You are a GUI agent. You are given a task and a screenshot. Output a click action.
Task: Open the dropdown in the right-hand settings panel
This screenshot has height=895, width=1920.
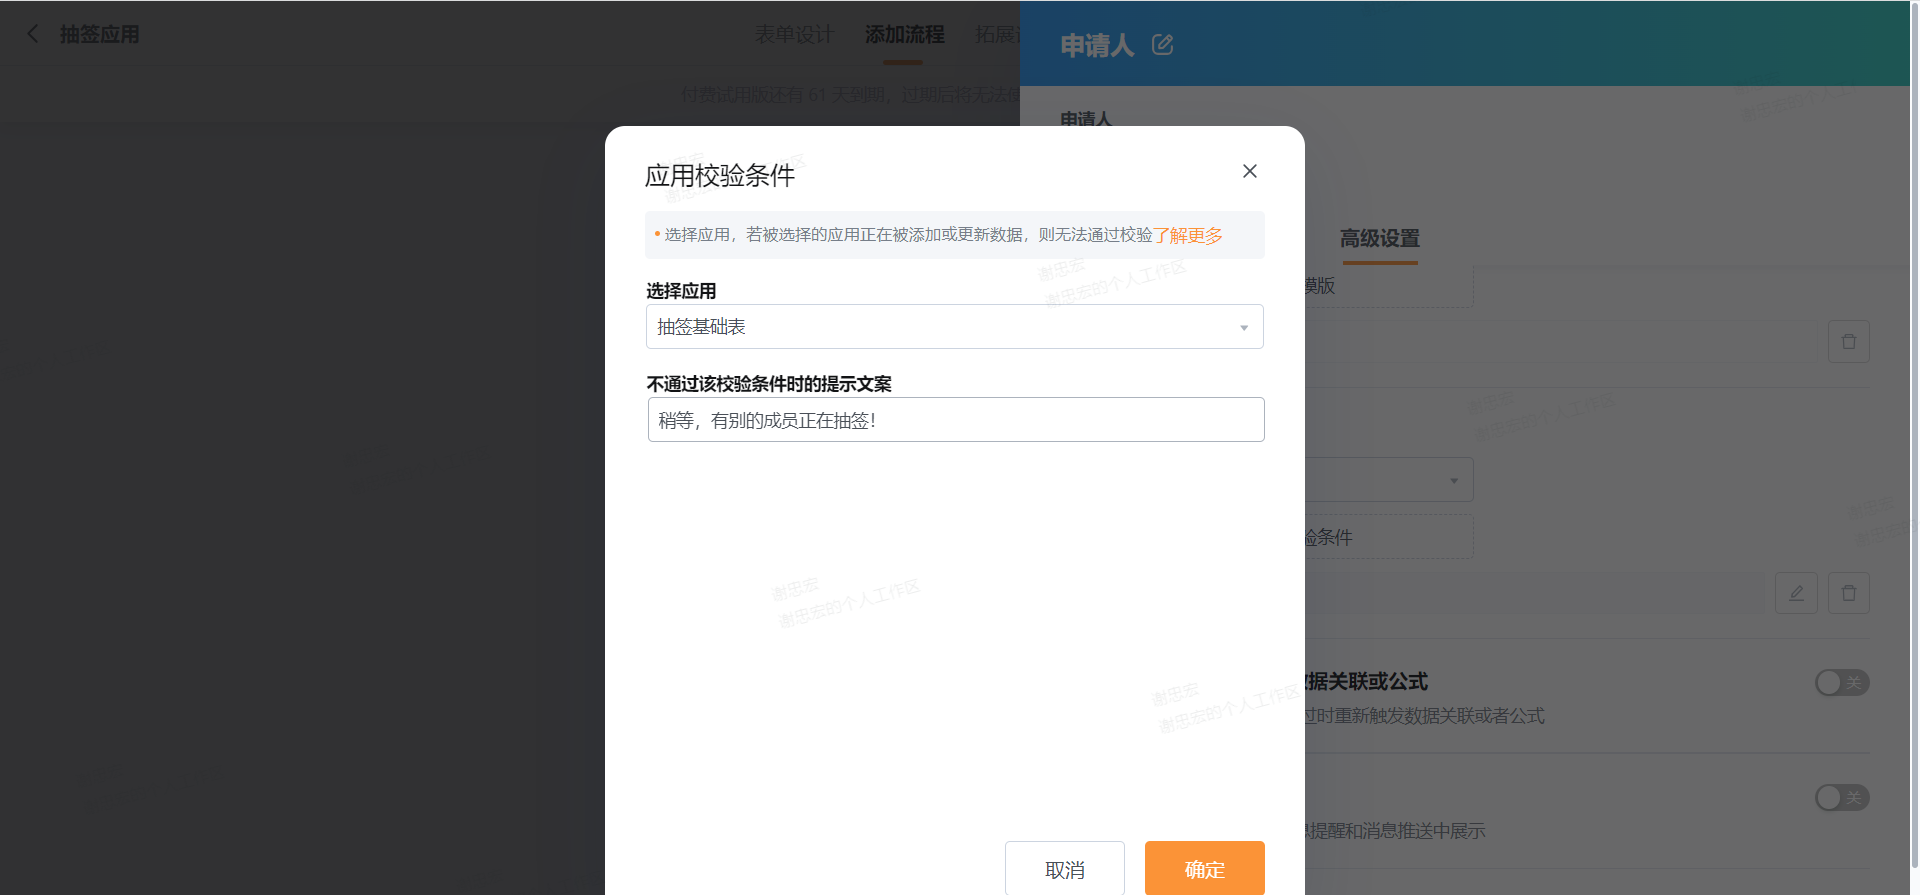coord(1389,480)
